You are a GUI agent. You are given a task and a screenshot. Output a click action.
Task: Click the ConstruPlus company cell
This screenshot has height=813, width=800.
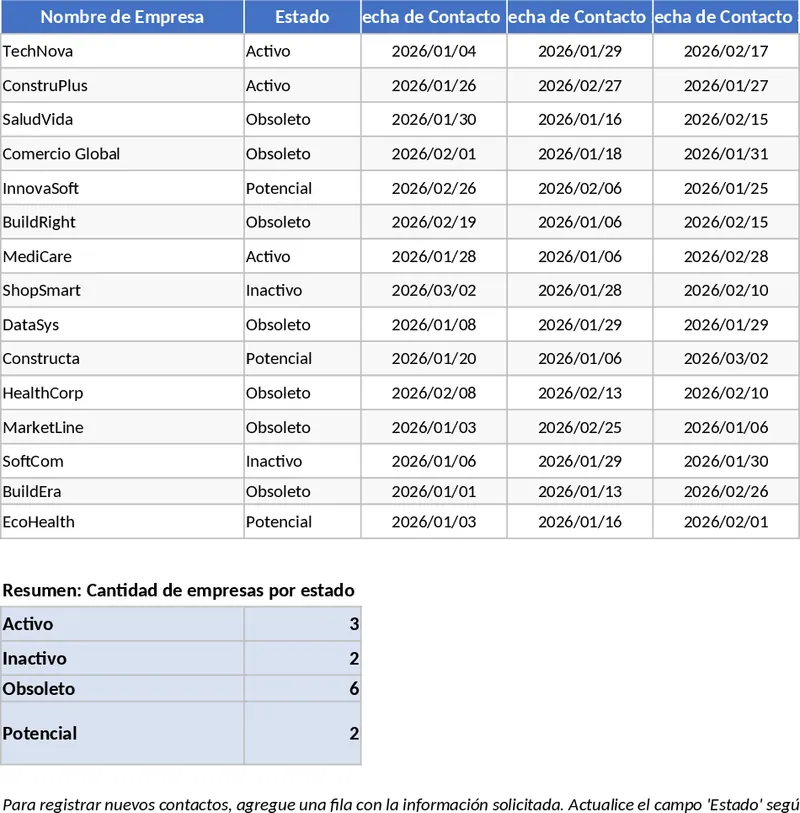tap(122, 86)
